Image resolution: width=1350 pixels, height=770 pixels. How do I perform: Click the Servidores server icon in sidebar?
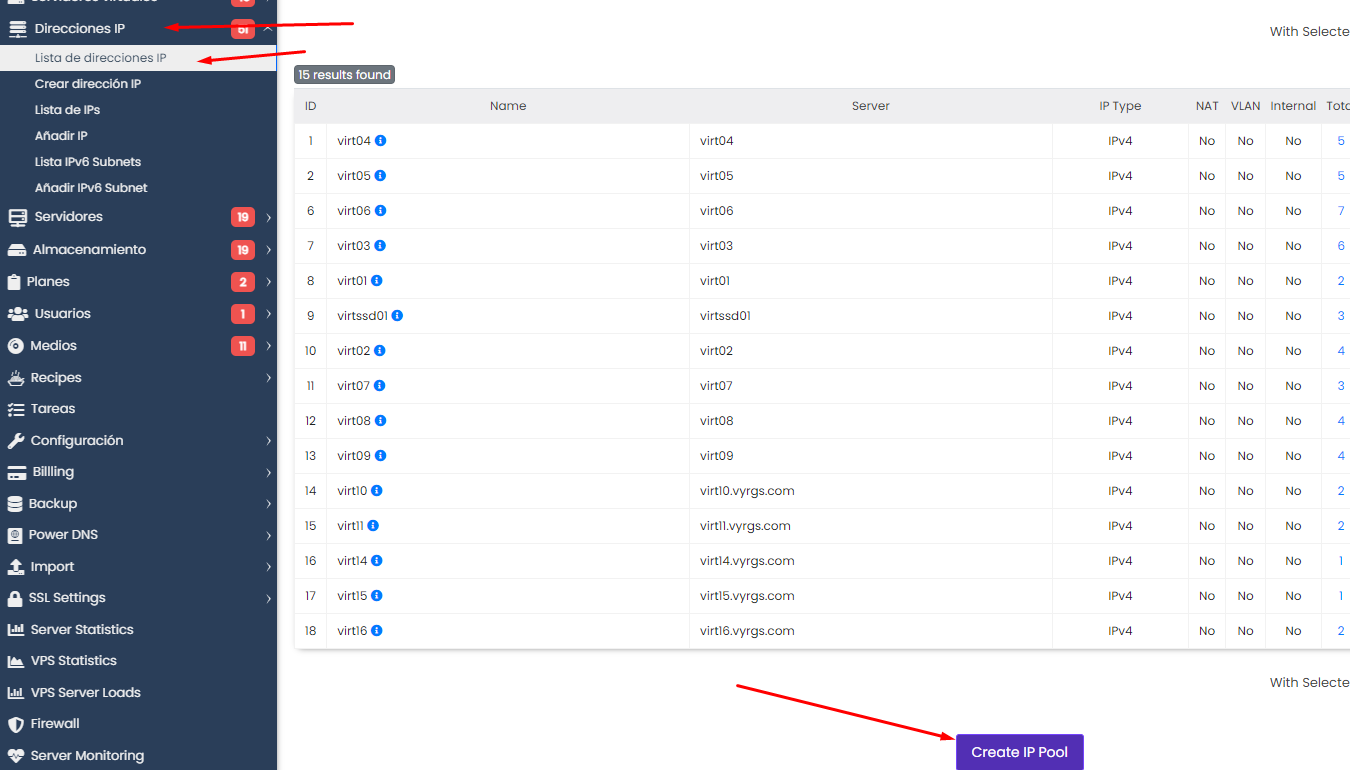coord(17,217)
